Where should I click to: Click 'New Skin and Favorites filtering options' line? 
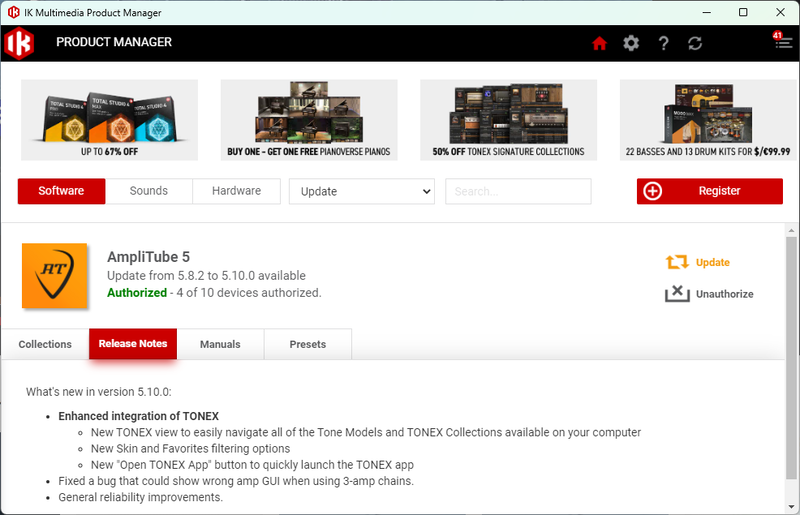pyautogui.click(x=190, y=449)
